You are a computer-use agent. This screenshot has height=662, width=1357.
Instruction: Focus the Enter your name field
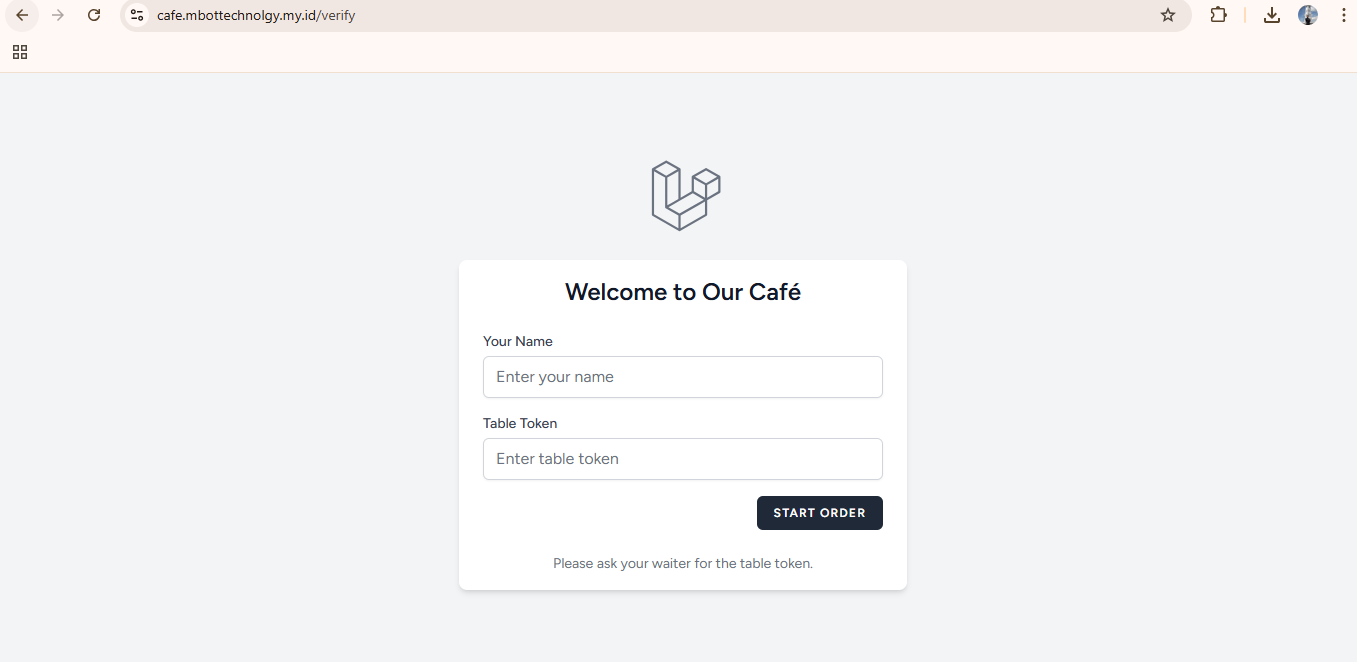(x=683, y=377)
